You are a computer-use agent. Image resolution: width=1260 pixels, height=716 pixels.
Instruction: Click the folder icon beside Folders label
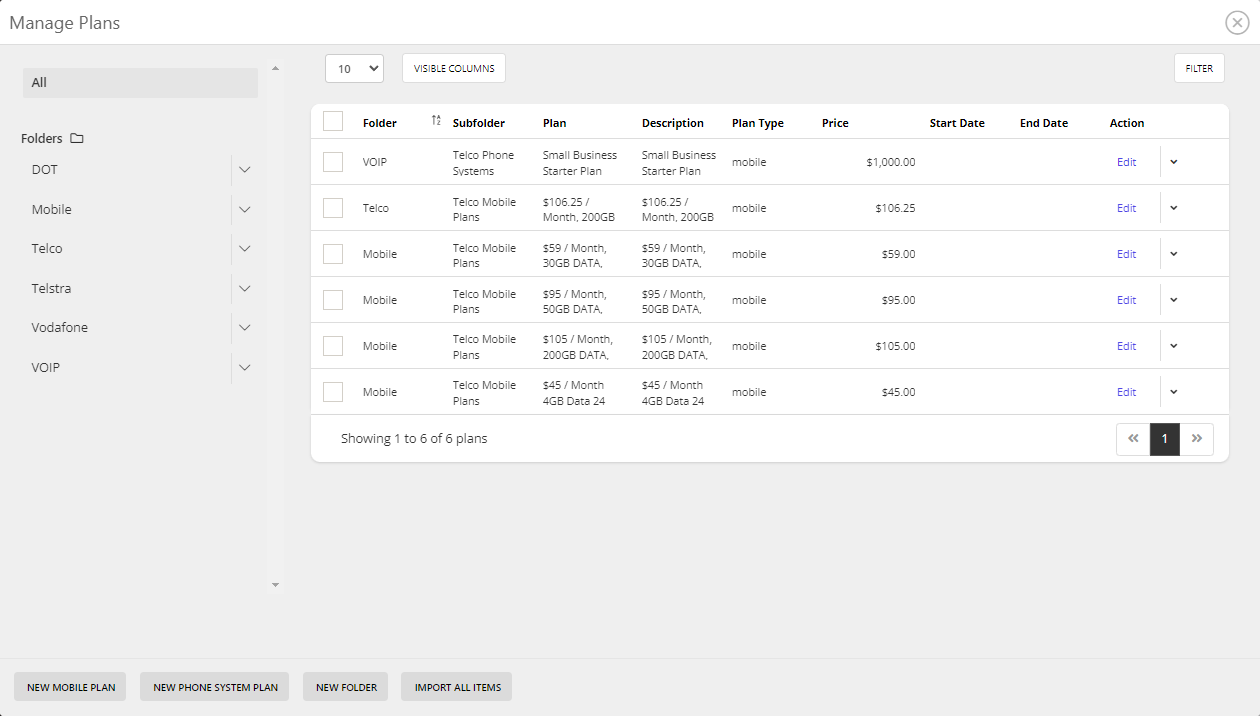[77, 139]
